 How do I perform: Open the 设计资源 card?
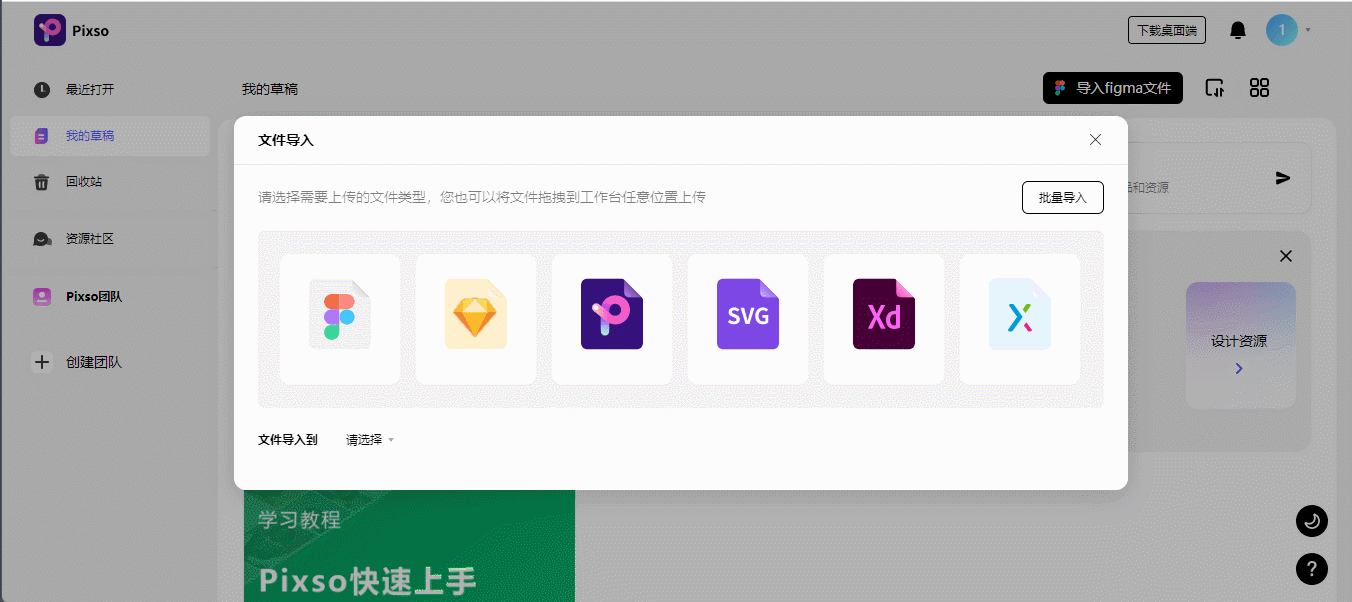pos(1240,345)
